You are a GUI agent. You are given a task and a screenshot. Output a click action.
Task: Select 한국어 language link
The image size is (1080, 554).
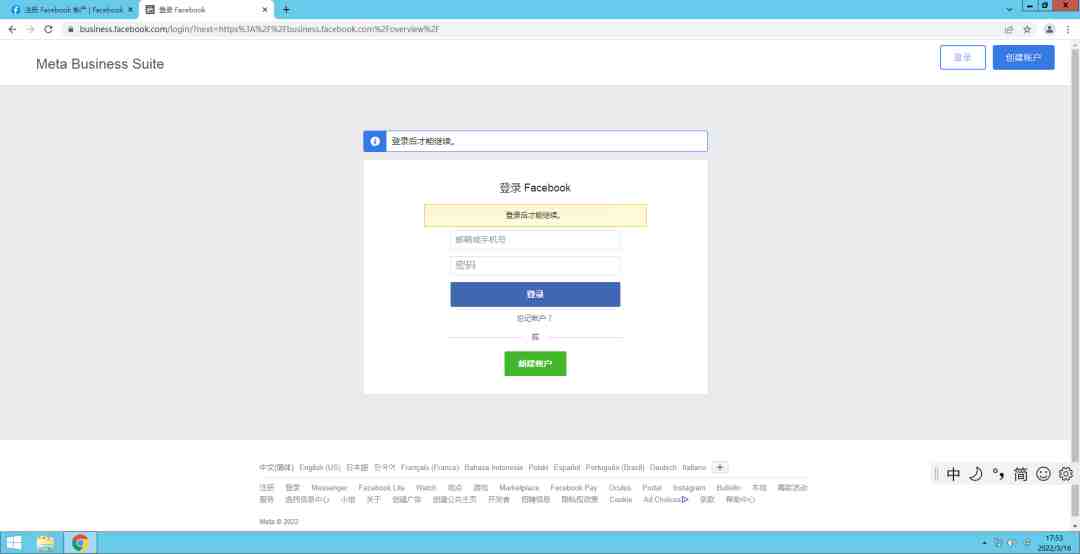(384, 467)
